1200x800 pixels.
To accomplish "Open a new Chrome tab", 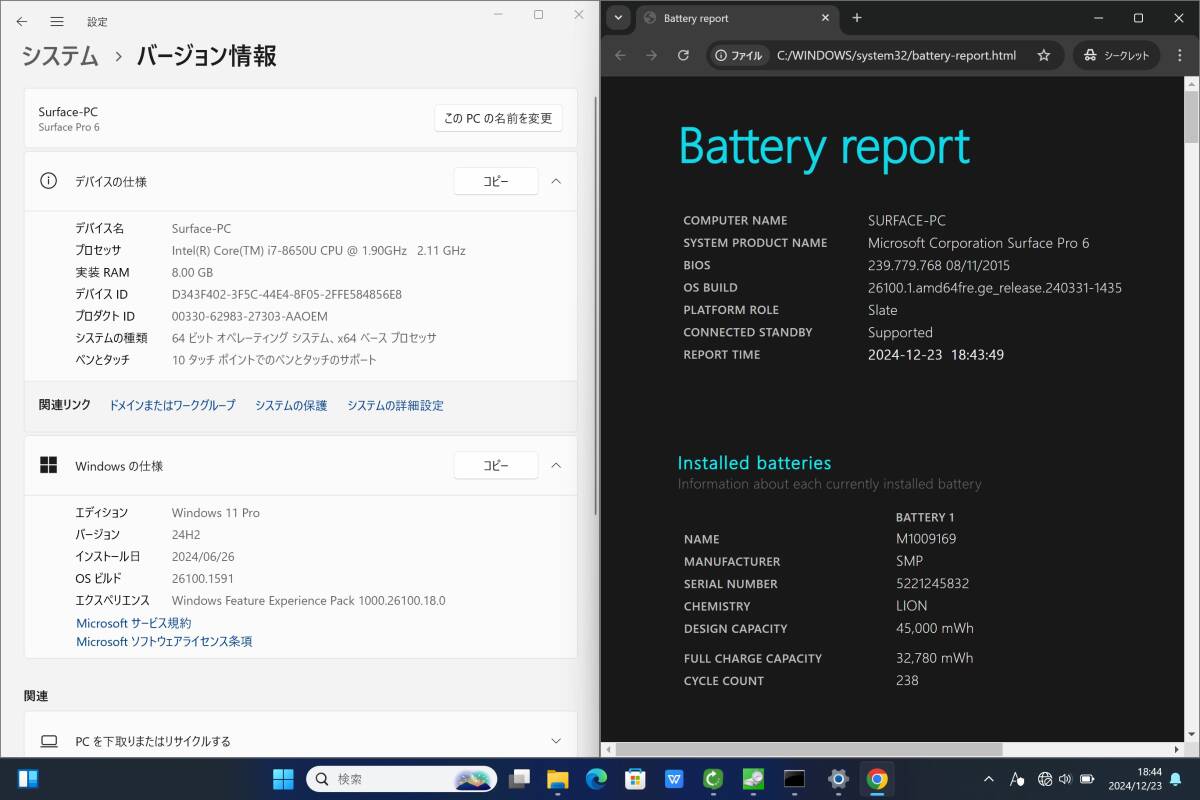I will point(857,18).
